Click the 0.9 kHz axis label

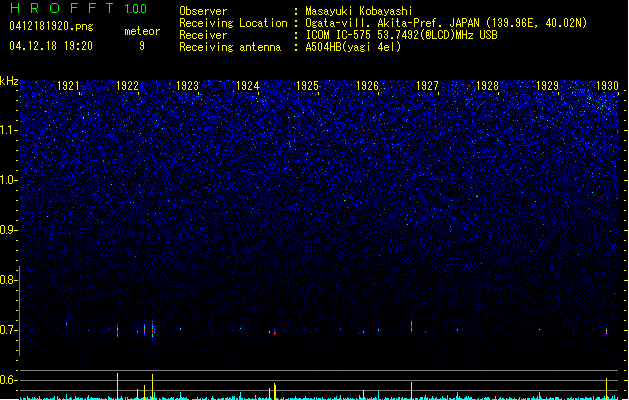(8, 230)
